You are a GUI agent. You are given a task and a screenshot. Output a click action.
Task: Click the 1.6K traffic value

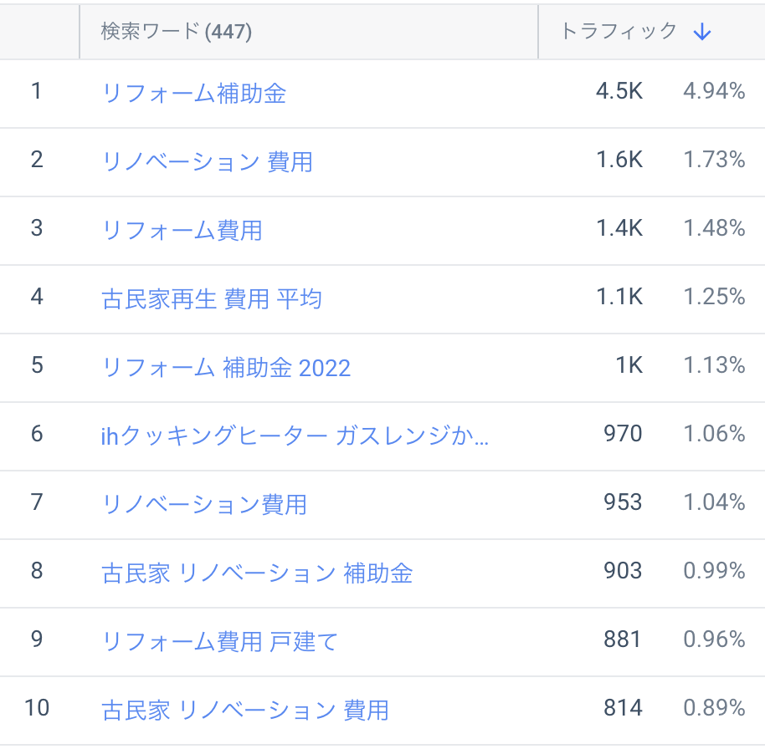(619, 160)
